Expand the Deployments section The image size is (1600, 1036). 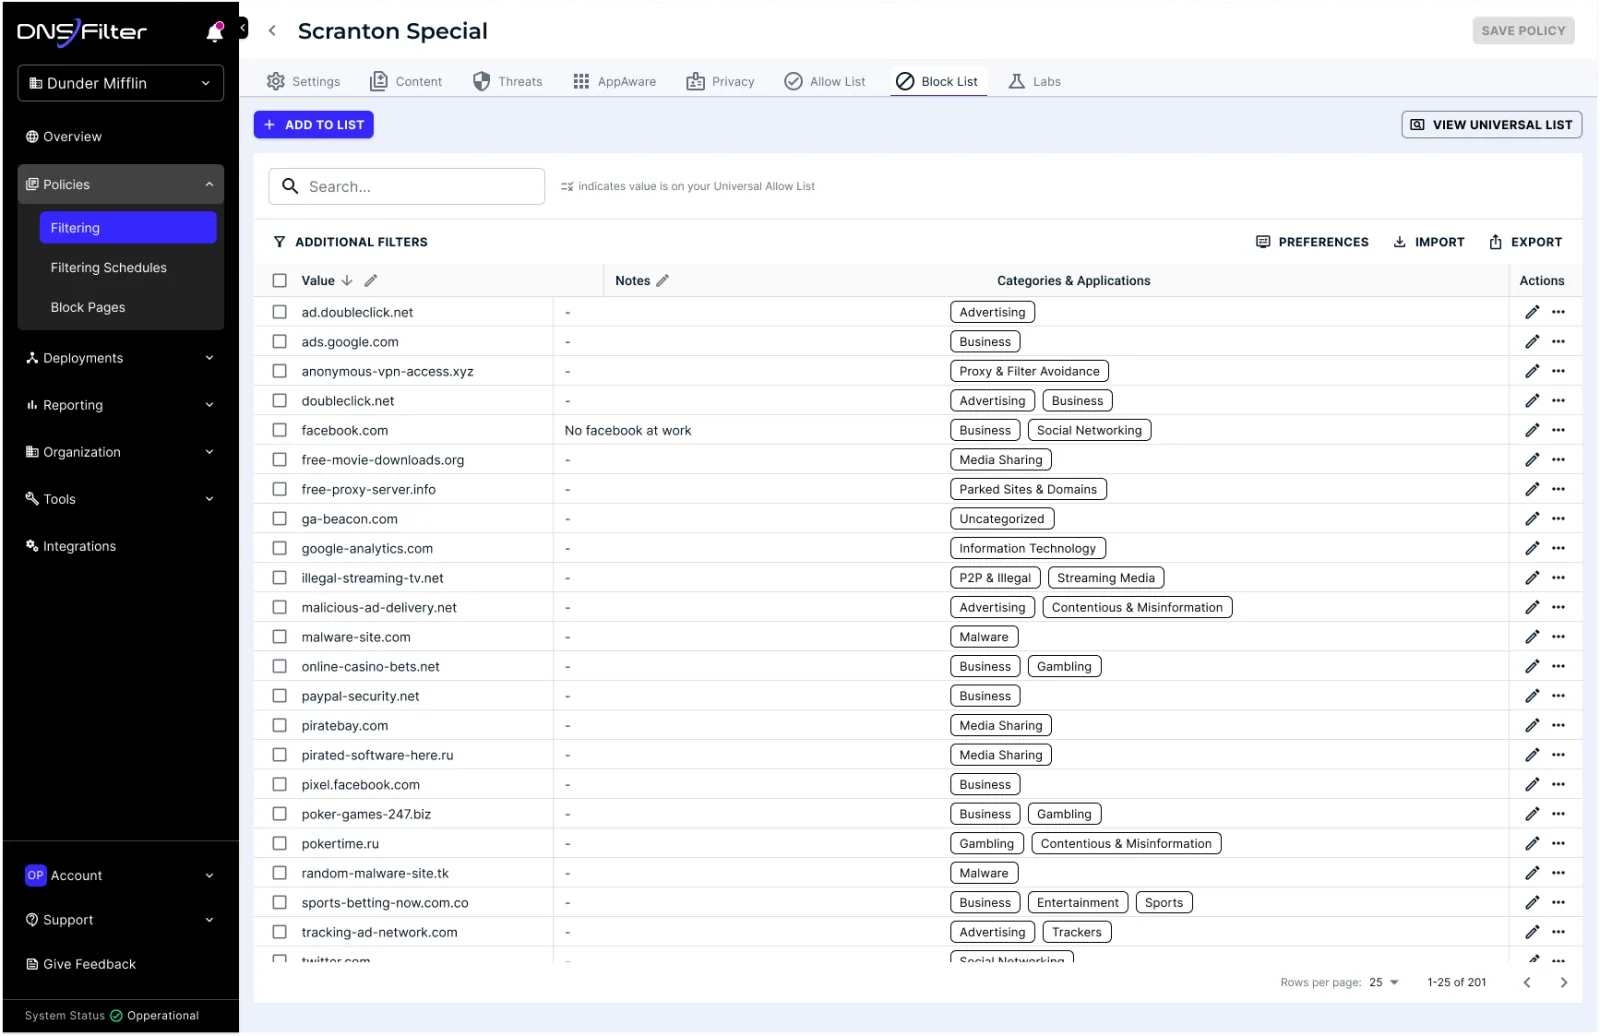(x=120, y=358)
